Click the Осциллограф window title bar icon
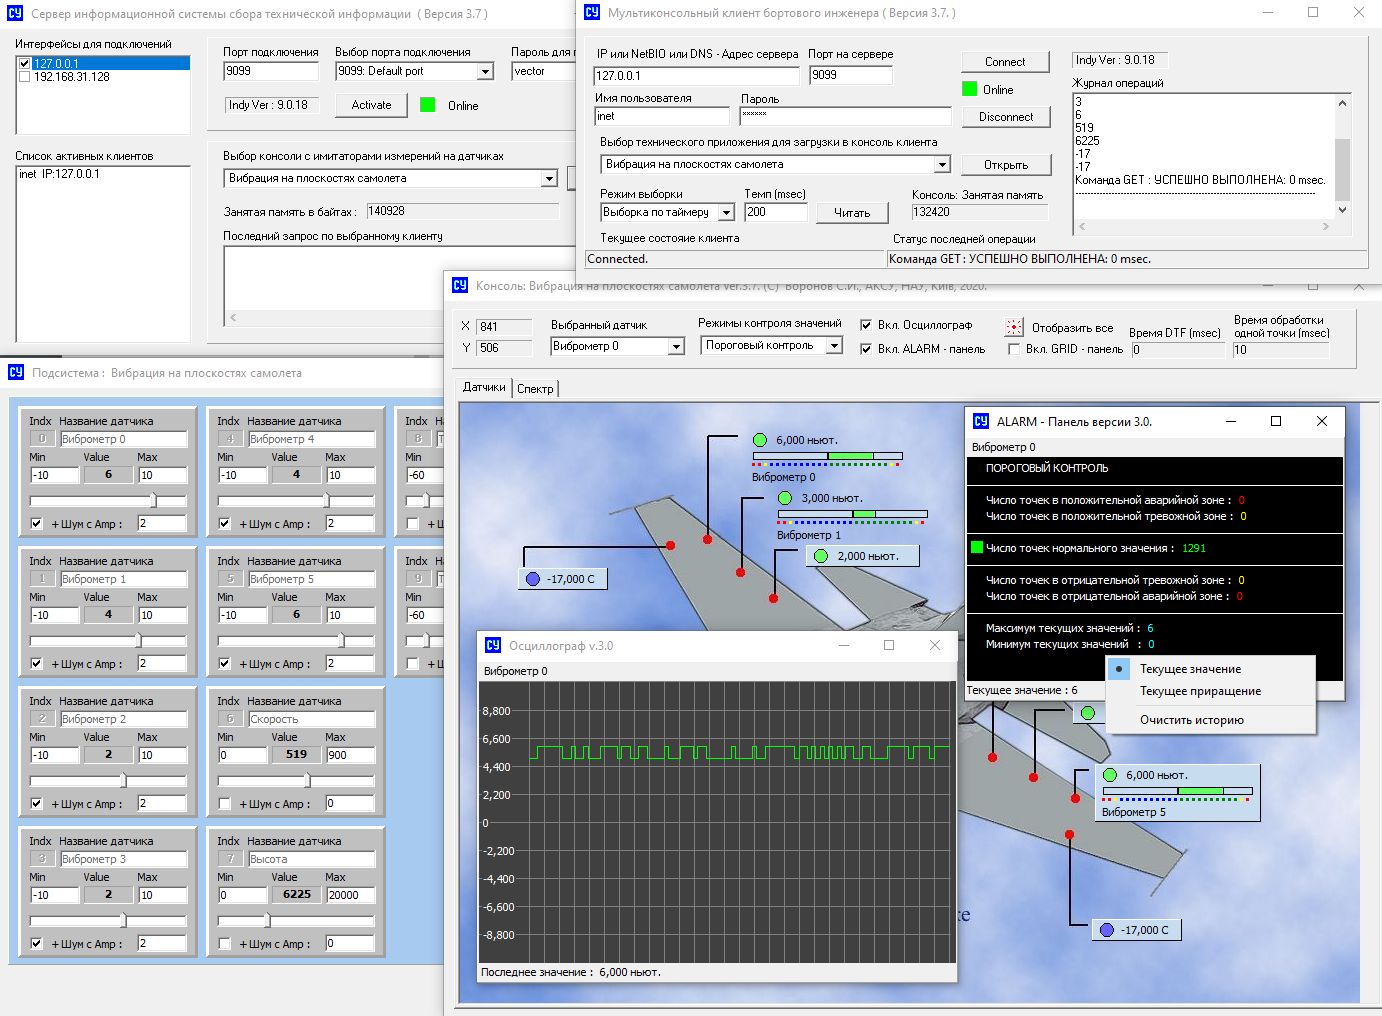This screenshot has height=1016, width=1382. point(493,646)
